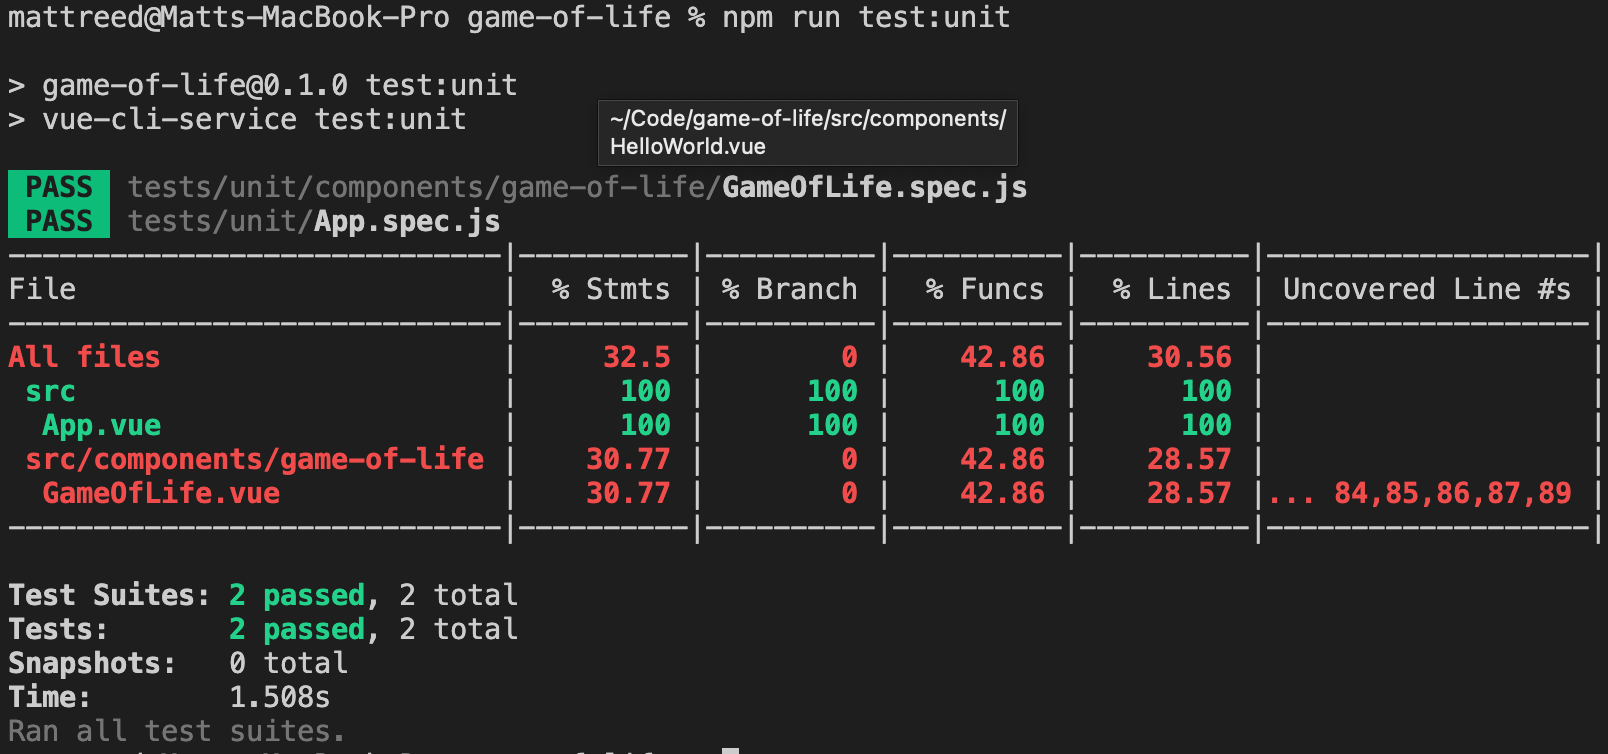The image size is (1608, 754).
Task: Click the PASS badge for App.spec.js
Action: click(59, 221)
